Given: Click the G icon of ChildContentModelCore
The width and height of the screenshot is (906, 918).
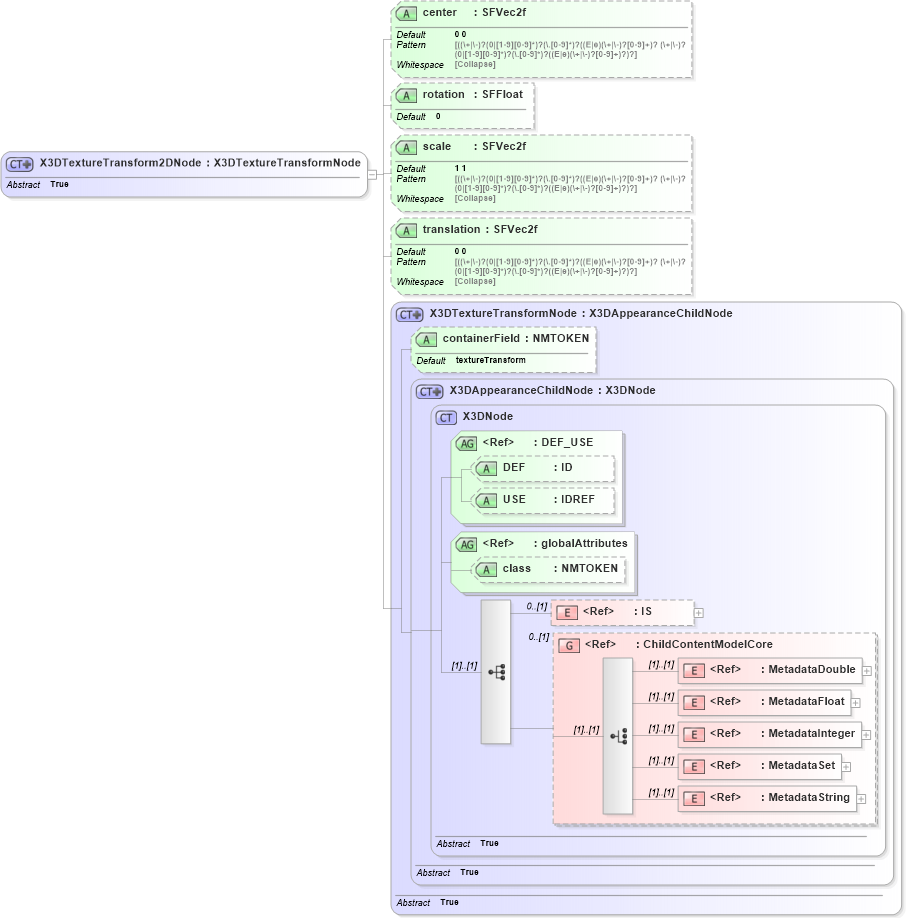Looking at the screenshot, I should 569,646.
